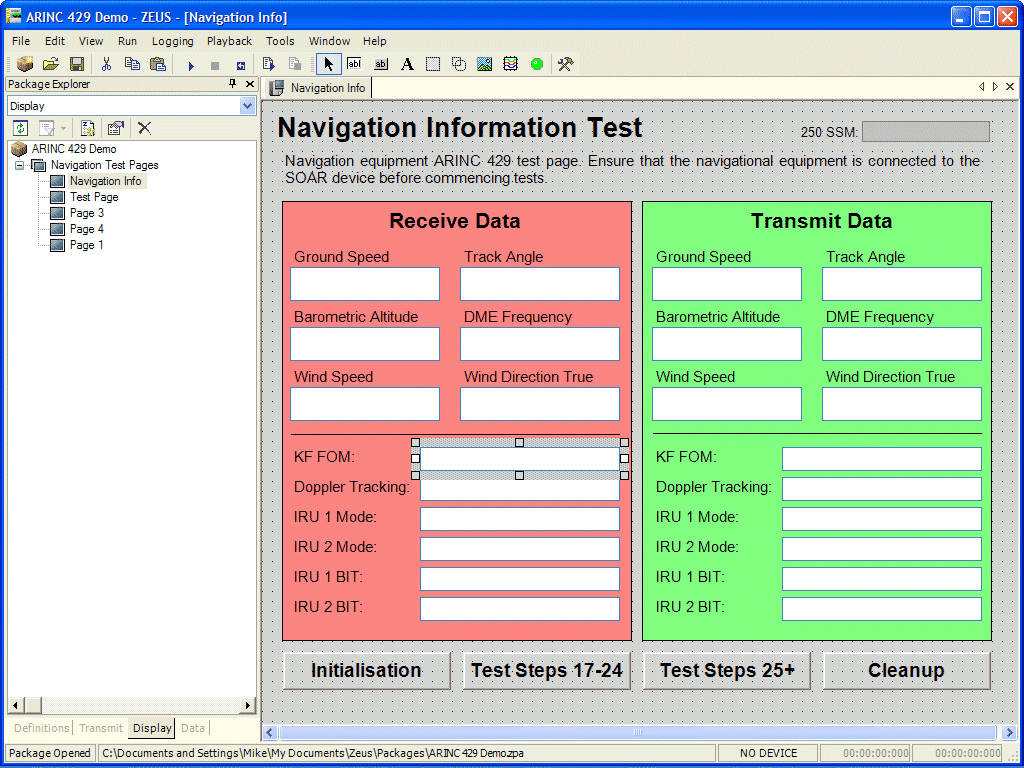Screen dimensions: 1024x768
Task: Click the Test Steps 25+ button
Action: [727, 670]
